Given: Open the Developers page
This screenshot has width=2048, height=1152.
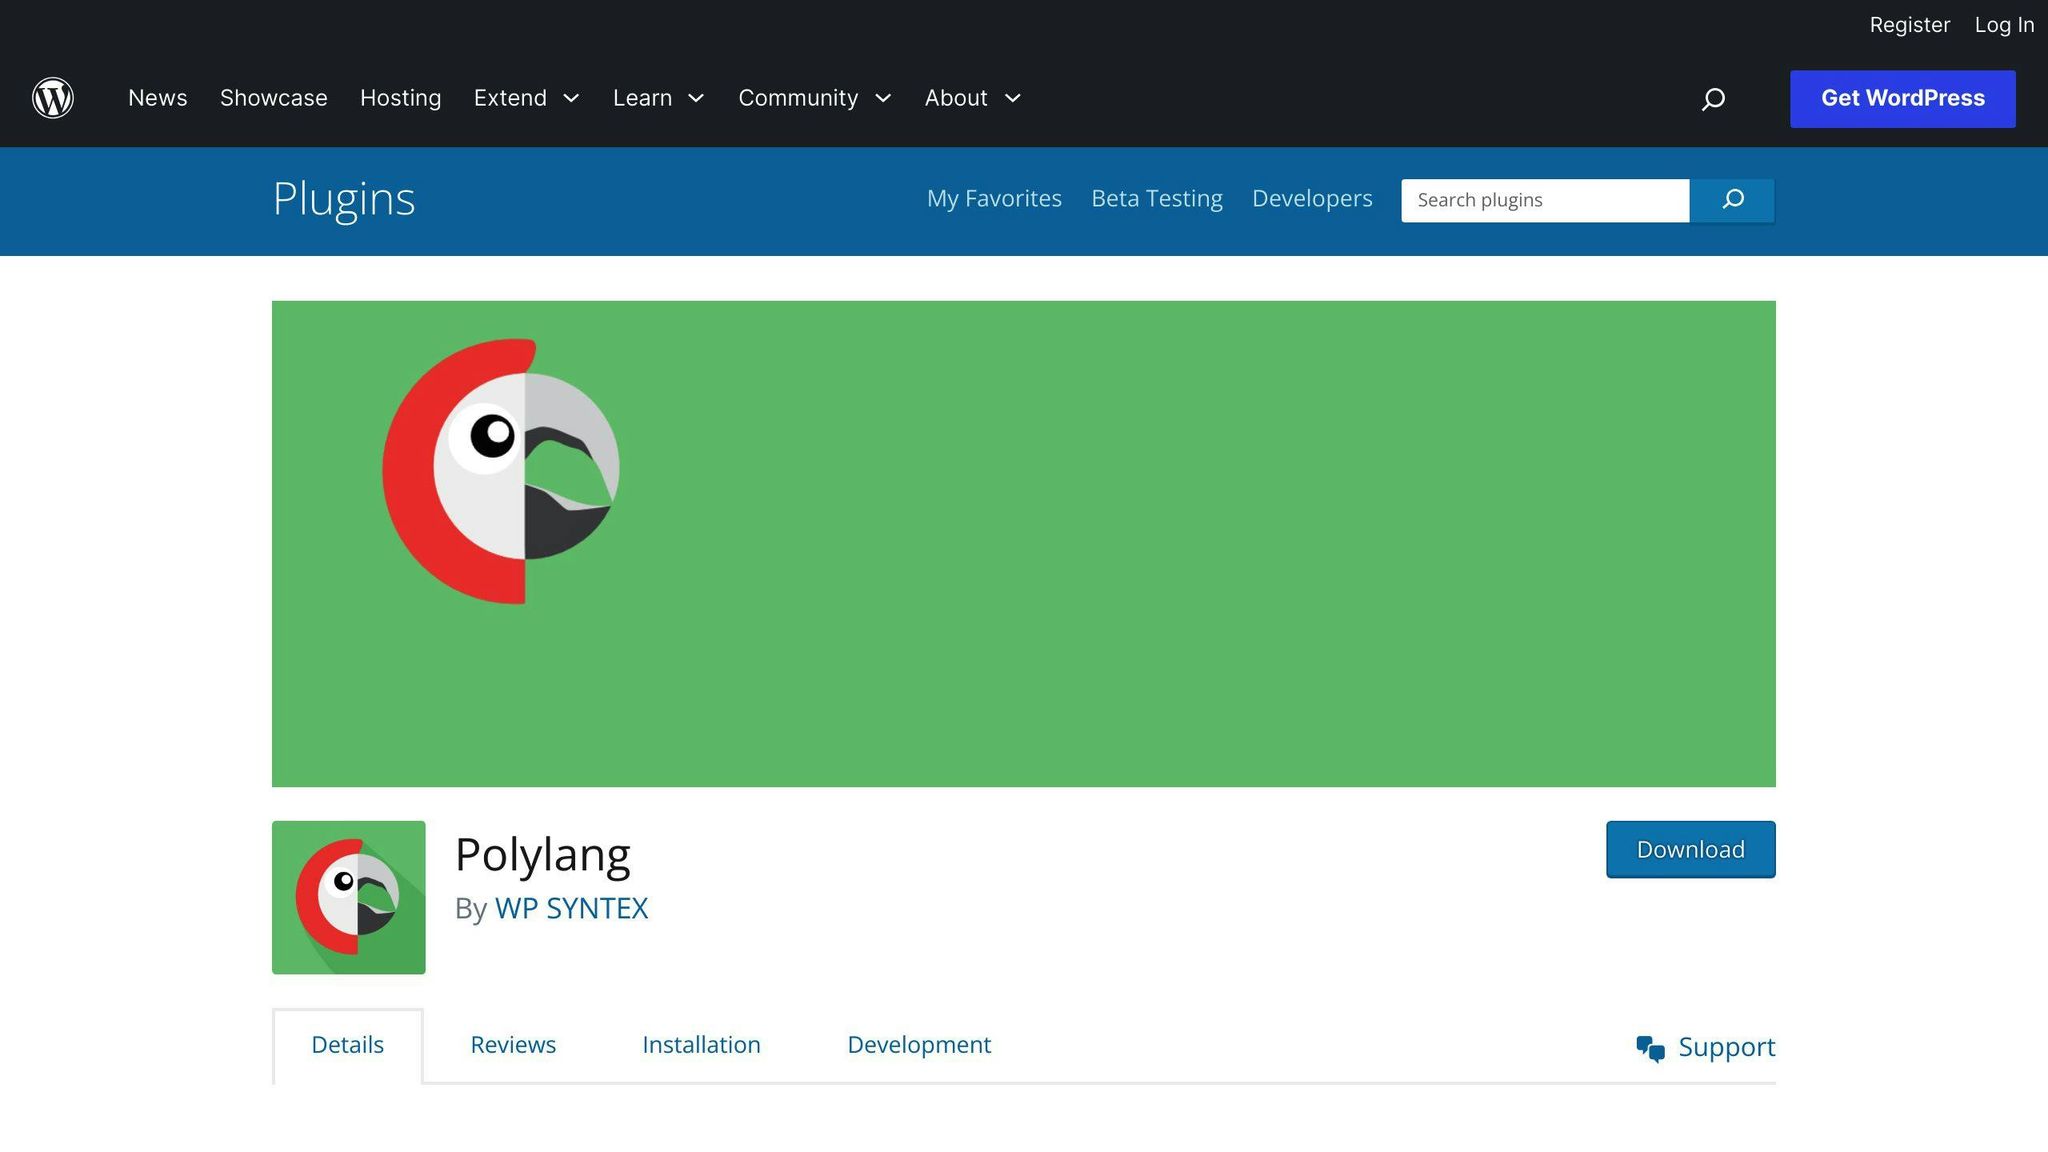Looking at the screenshot, I should pyautogui.click(x=1312, y=199).
